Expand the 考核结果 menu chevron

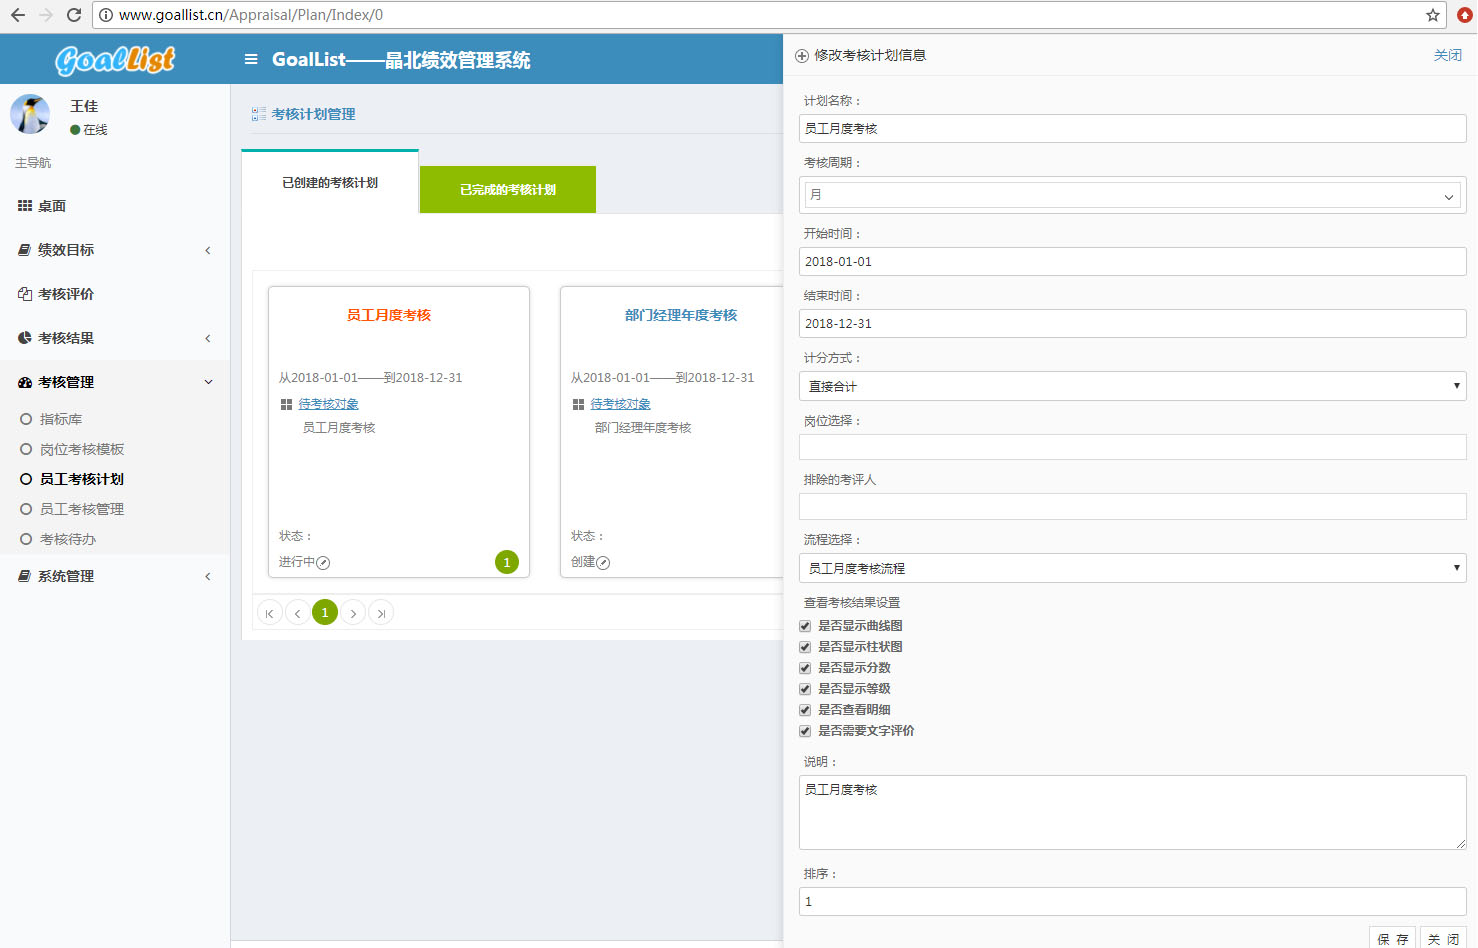click(208, 338)
